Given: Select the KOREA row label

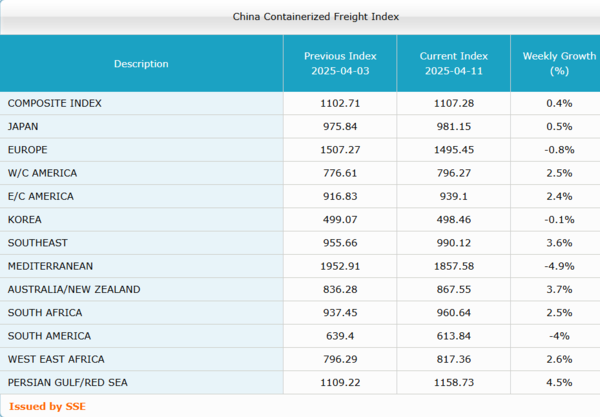Looking at the screenshot, I should [23, 219].
